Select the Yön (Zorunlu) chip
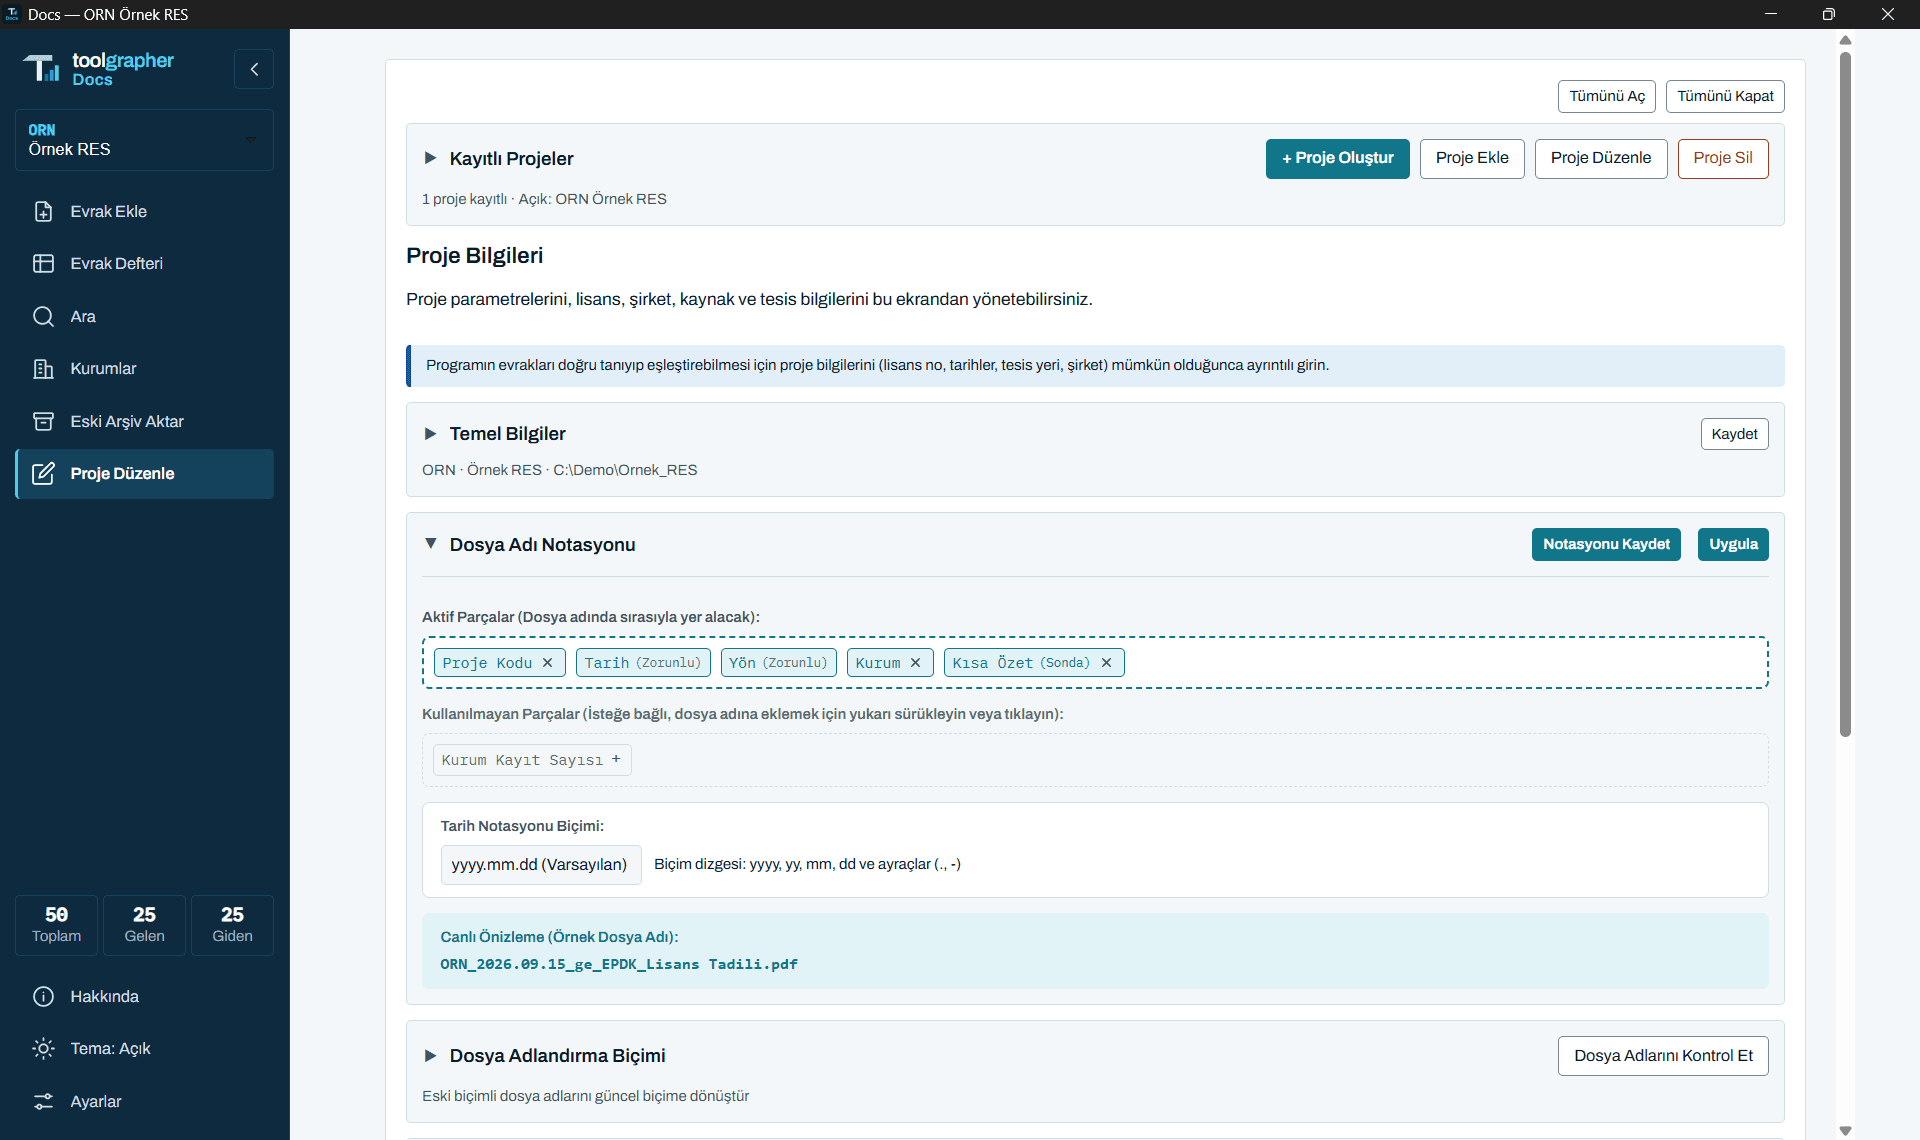 (778, 662)
